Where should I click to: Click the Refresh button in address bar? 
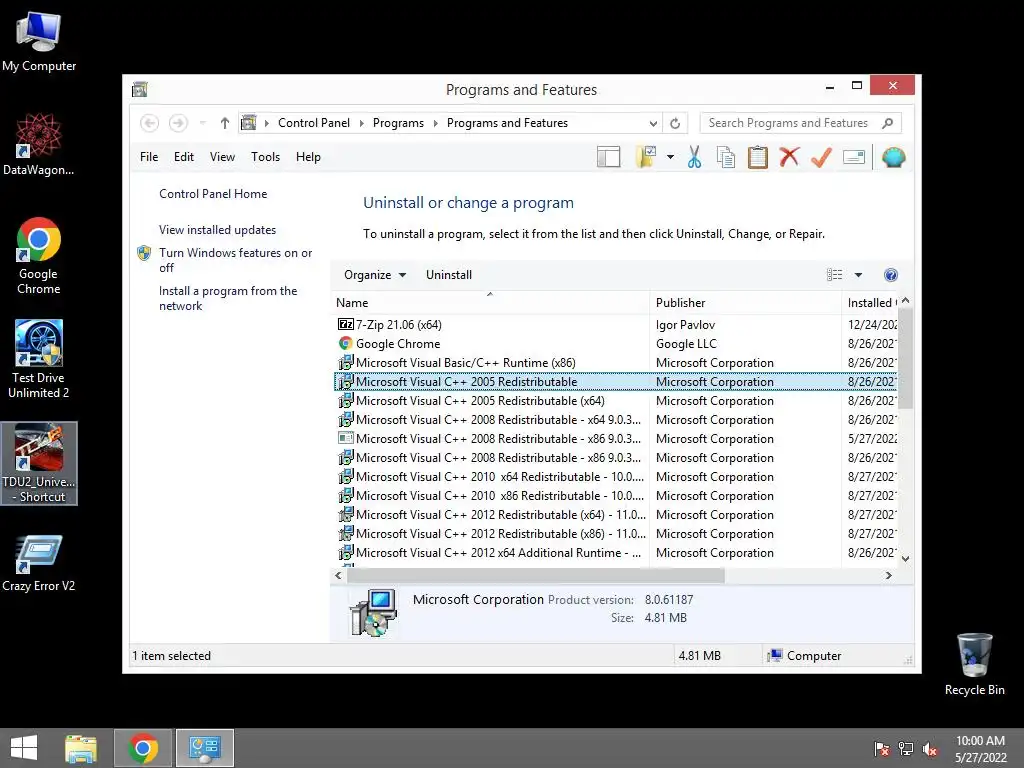[675, 123]
